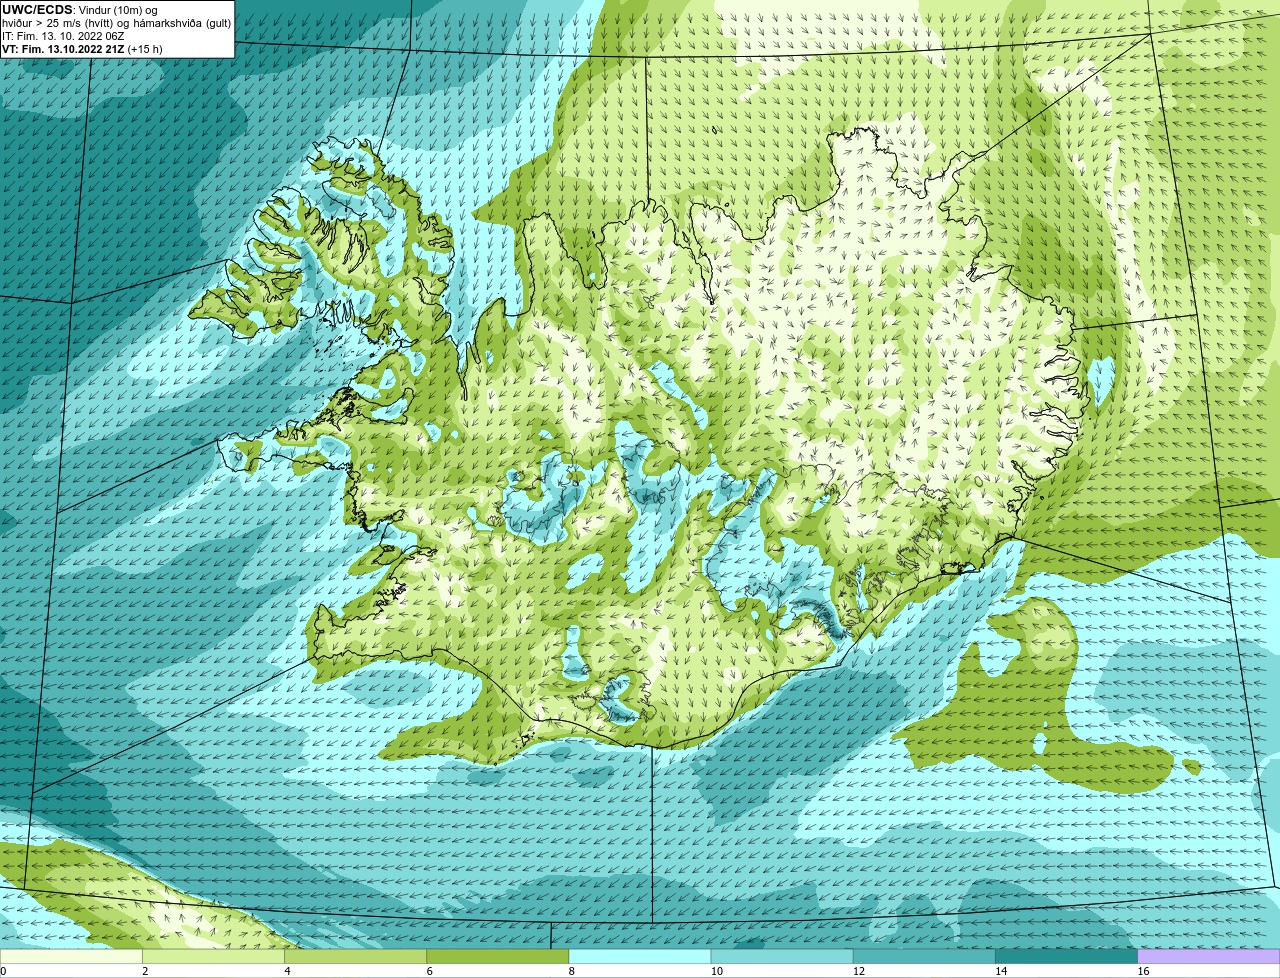The image size is (1280, 978).
Task: Click the olive green 6–8 m/s legend swatch
Action: coord(497,957)
